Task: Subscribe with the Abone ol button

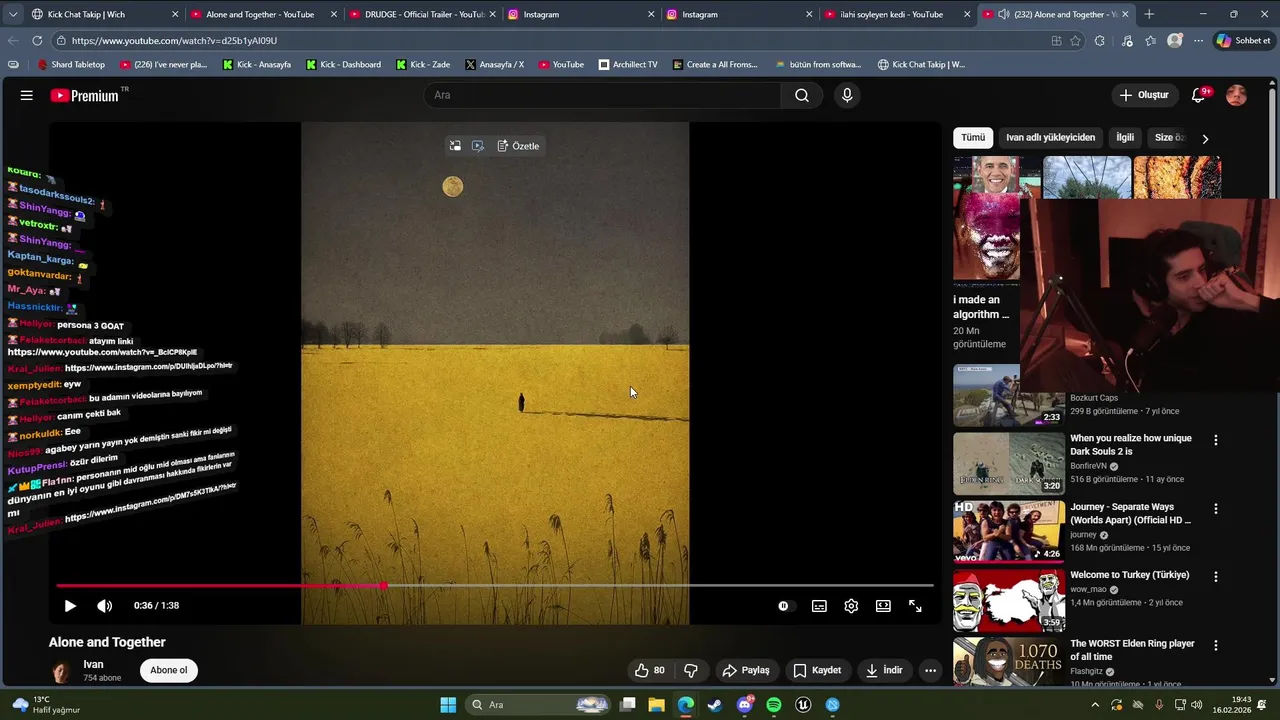Action: pyautogui.click(x=169, y=670)
